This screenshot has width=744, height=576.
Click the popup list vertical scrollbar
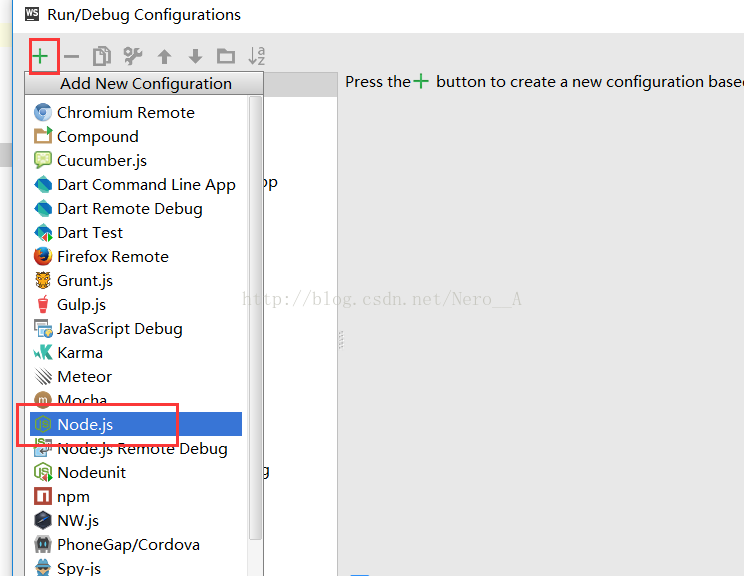[x=255, y=318]
